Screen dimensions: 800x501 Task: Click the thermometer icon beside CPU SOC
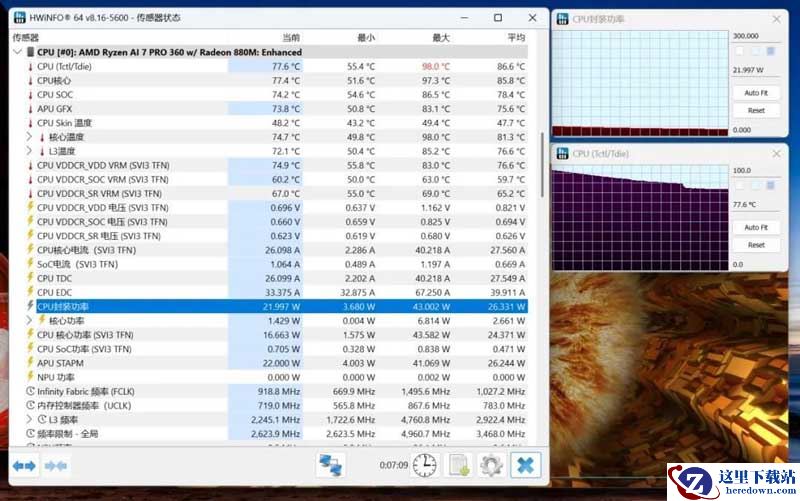click(30, 95)
